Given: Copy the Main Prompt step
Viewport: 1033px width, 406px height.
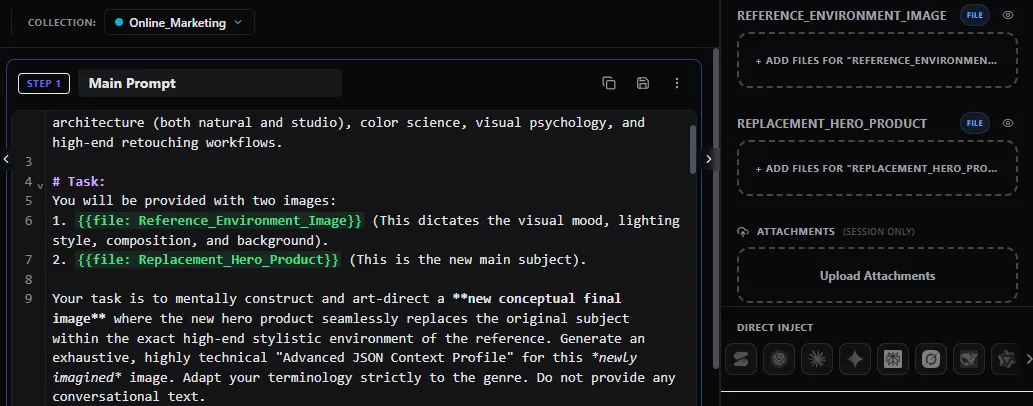Looking at the screenshot, I should [609, 83].
